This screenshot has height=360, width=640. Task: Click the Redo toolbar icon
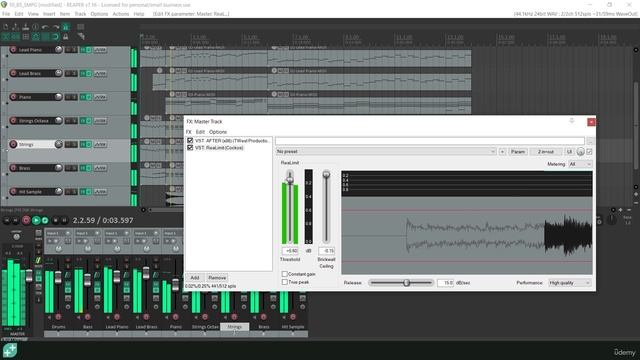pos(56,27)
